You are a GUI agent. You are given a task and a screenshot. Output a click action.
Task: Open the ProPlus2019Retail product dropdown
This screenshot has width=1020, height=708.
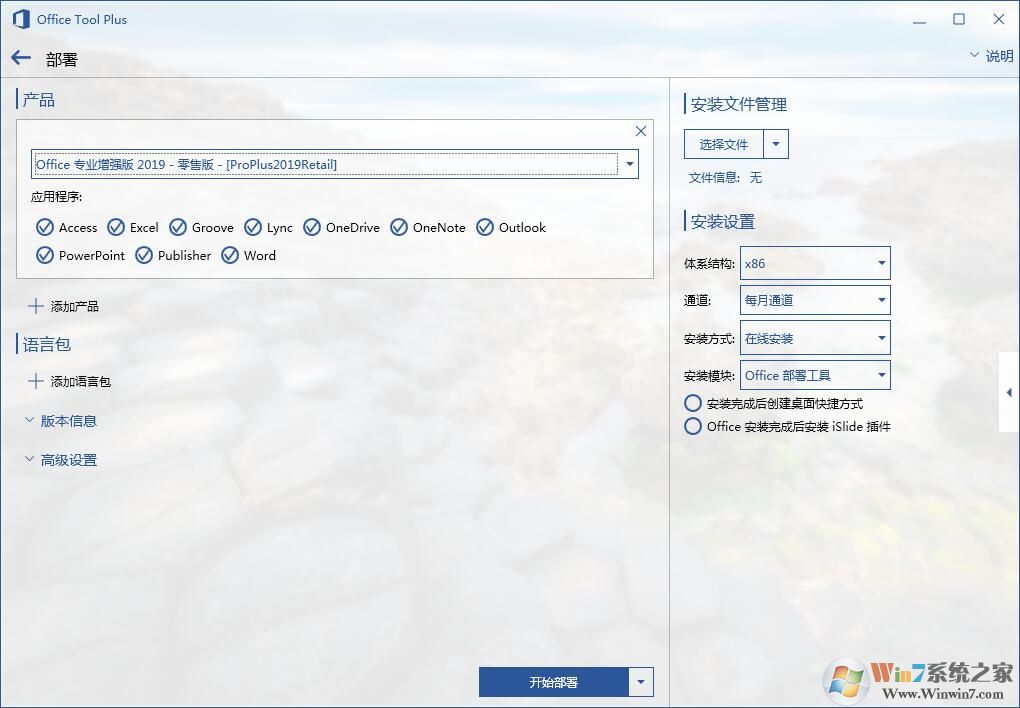(629, 163)
